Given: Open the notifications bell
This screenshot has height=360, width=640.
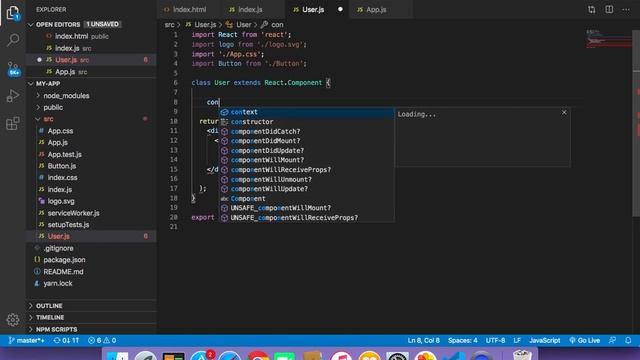Looking at the screenshot, I should point(628,340).
